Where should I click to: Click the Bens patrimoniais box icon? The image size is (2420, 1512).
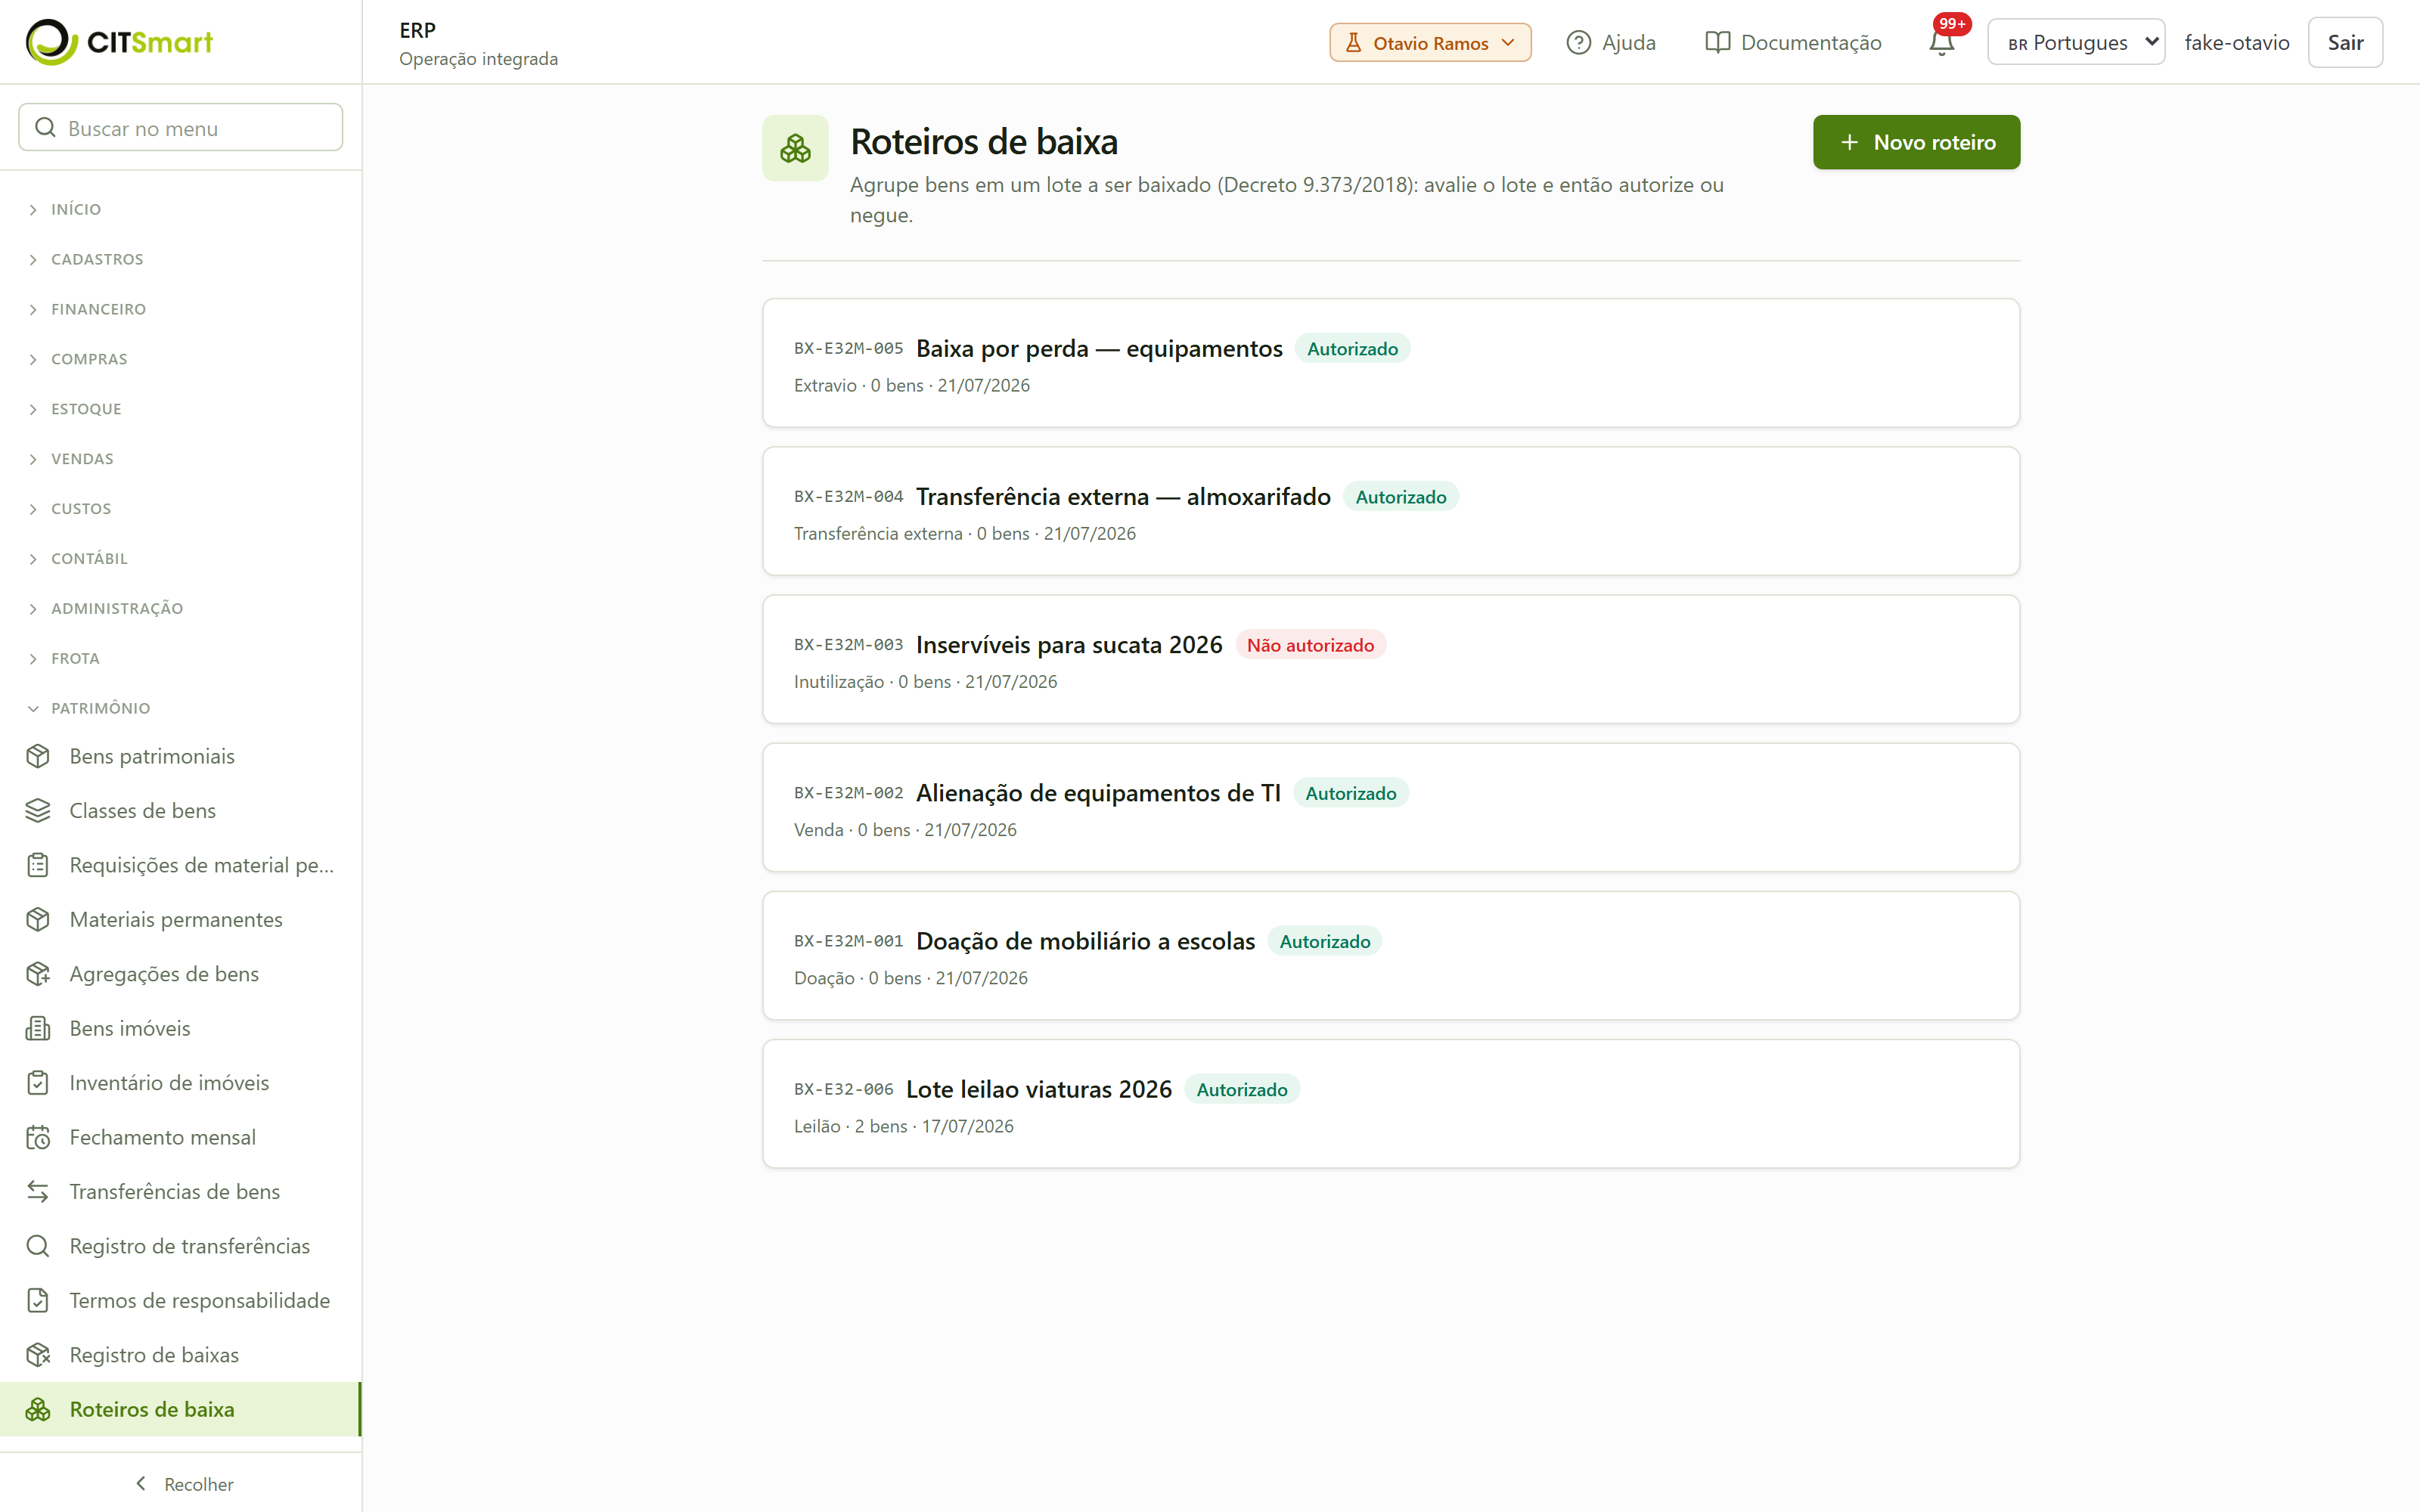[x=38, y=756]
